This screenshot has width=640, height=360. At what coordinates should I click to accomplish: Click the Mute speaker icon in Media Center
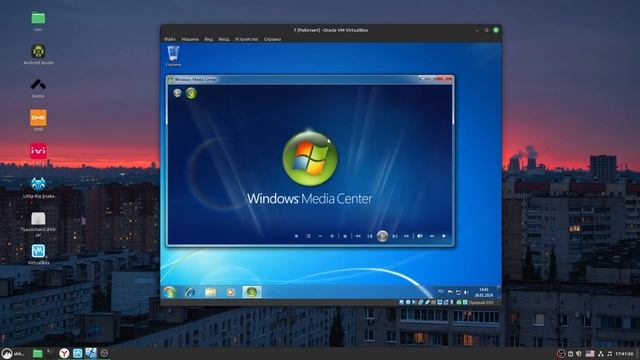tap(420, 236)
